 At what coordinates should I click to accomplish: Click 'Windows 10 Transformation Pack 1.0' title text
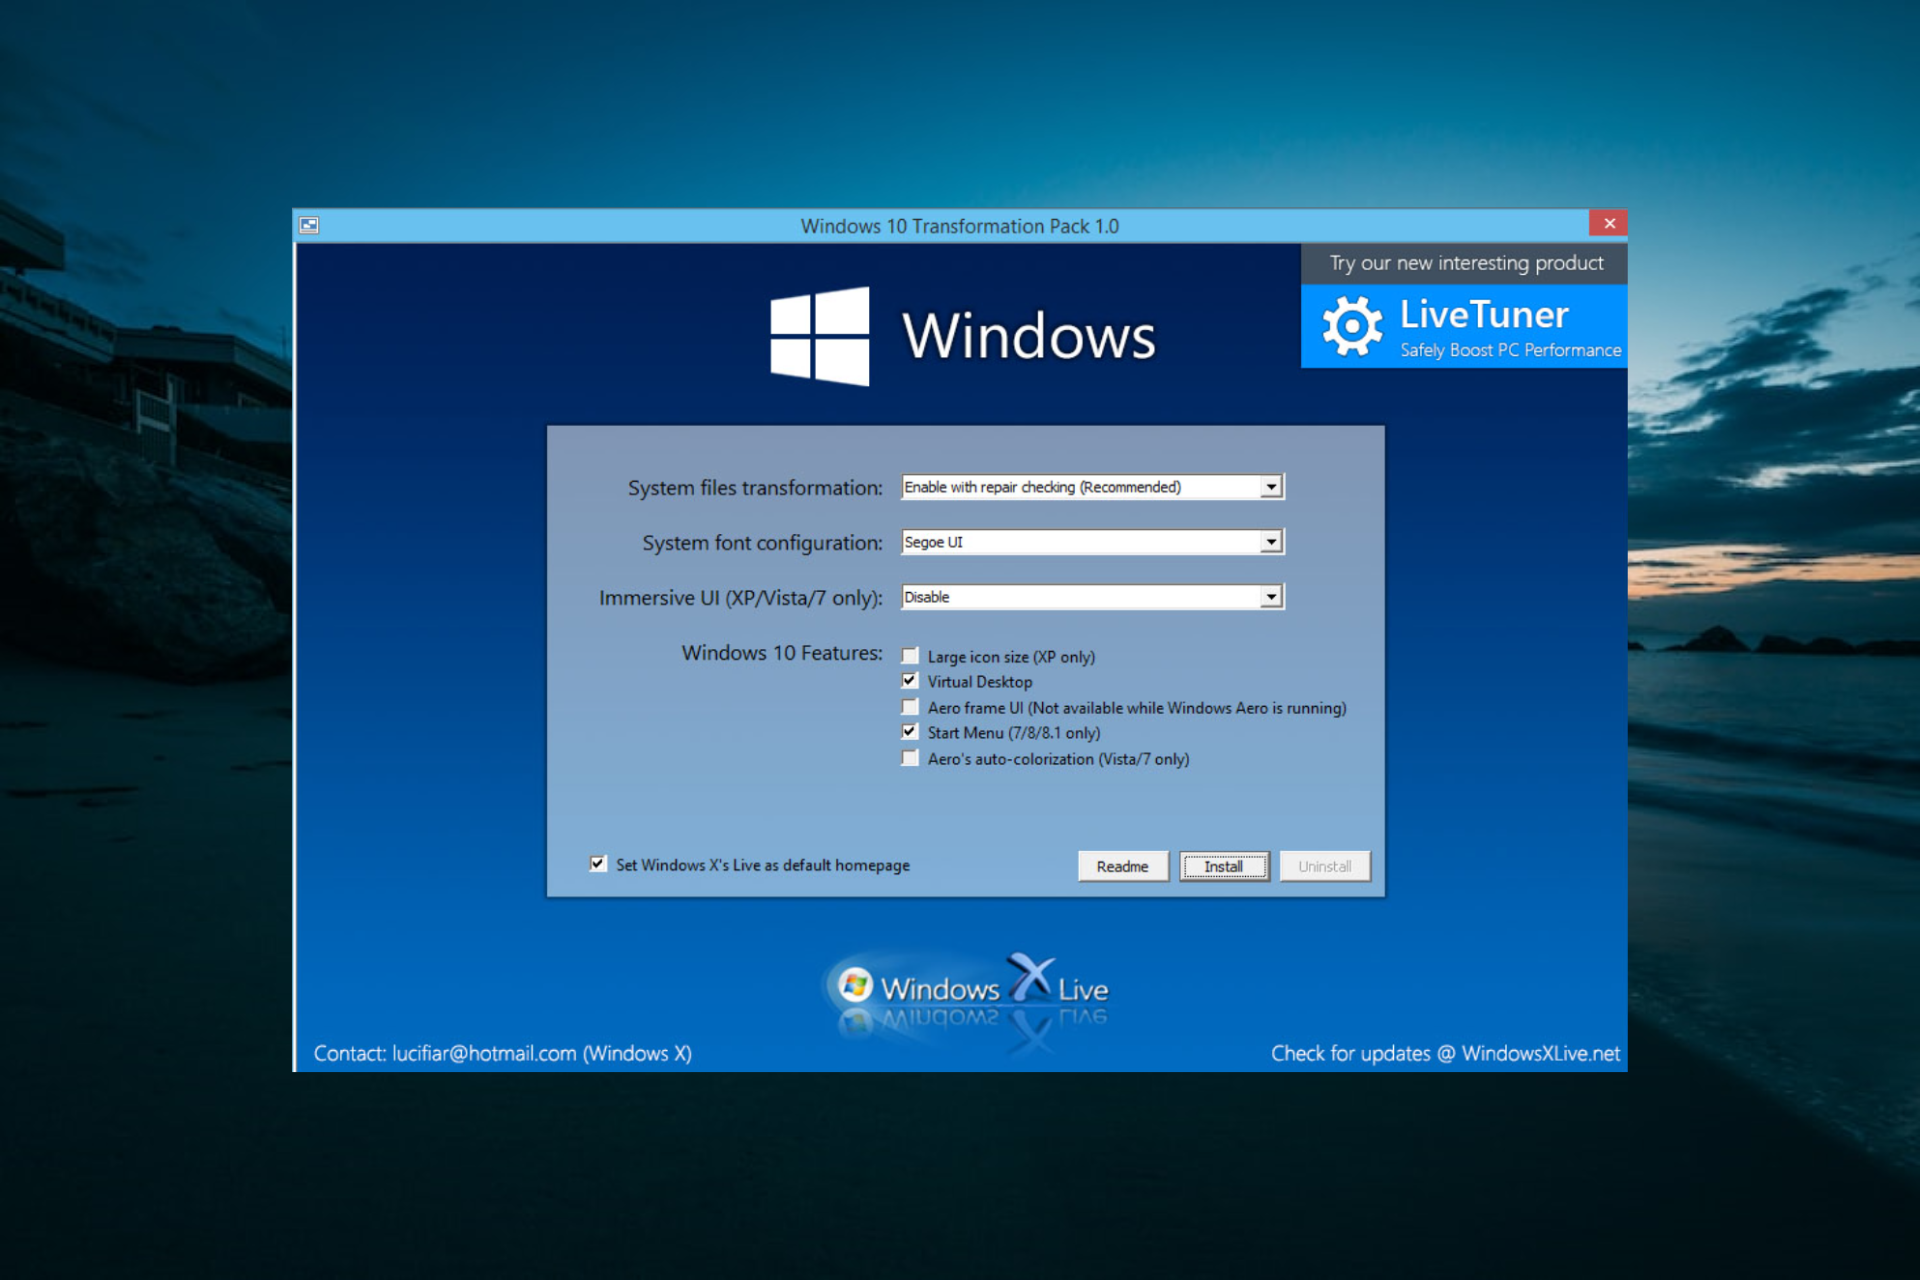pyautogui.click(x=960, y=226)
